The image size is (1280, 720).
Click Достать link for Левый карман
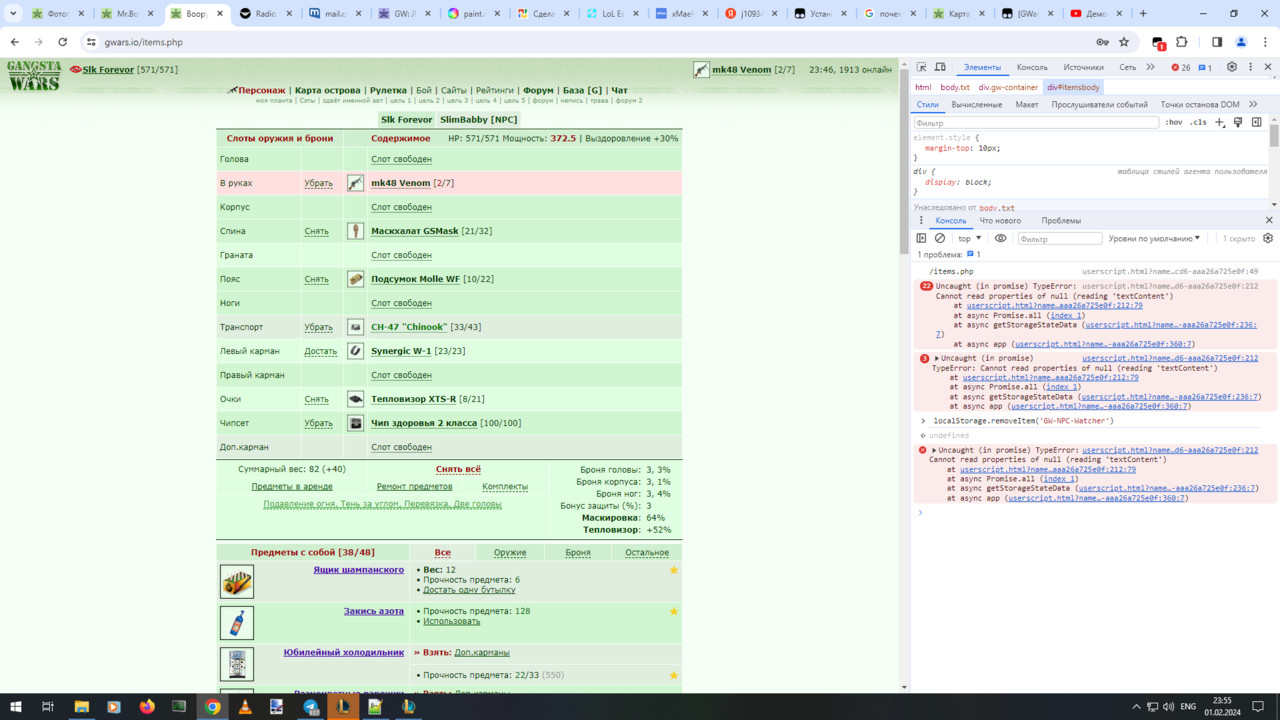pos(318,351)
